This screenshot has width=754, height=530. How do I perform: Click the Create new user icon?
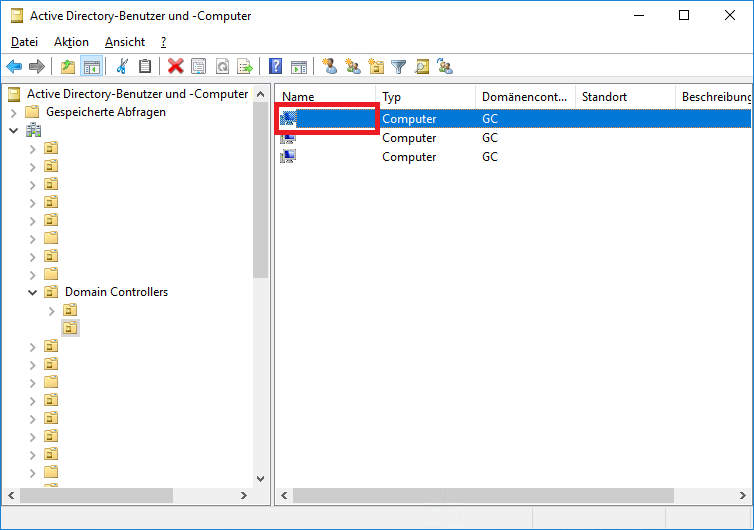tap(329, 66)
